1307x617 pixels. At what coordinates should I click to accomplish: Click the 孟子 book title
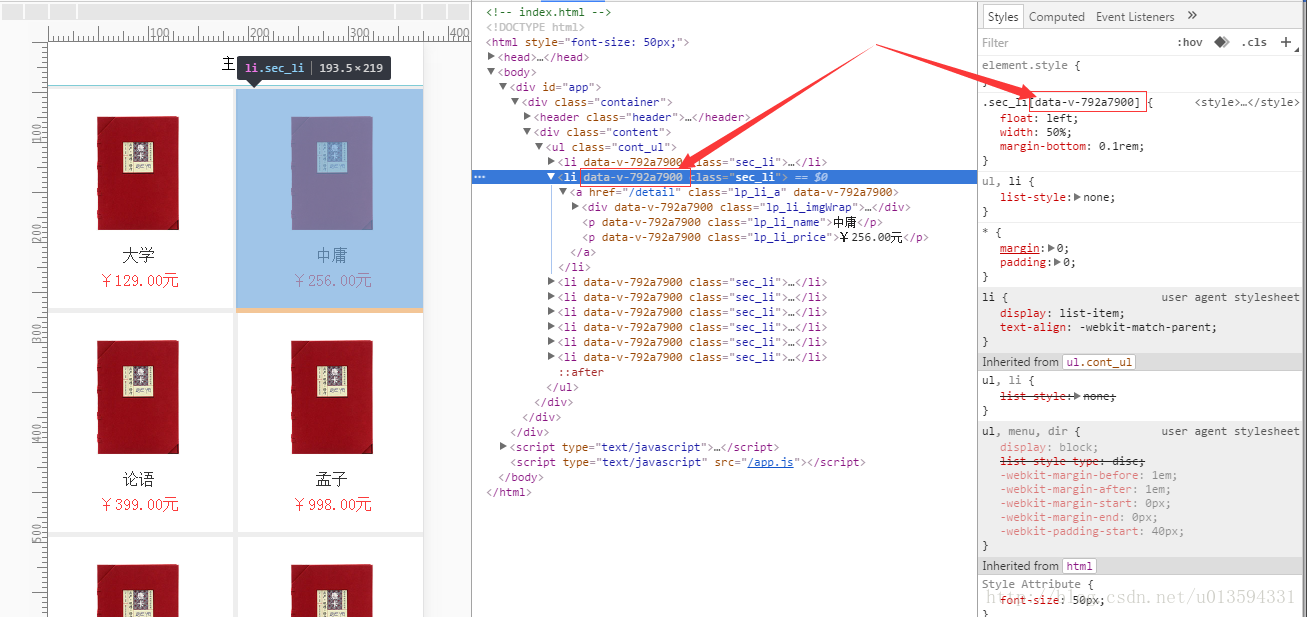pyautogui.click(x=332, y=480)
